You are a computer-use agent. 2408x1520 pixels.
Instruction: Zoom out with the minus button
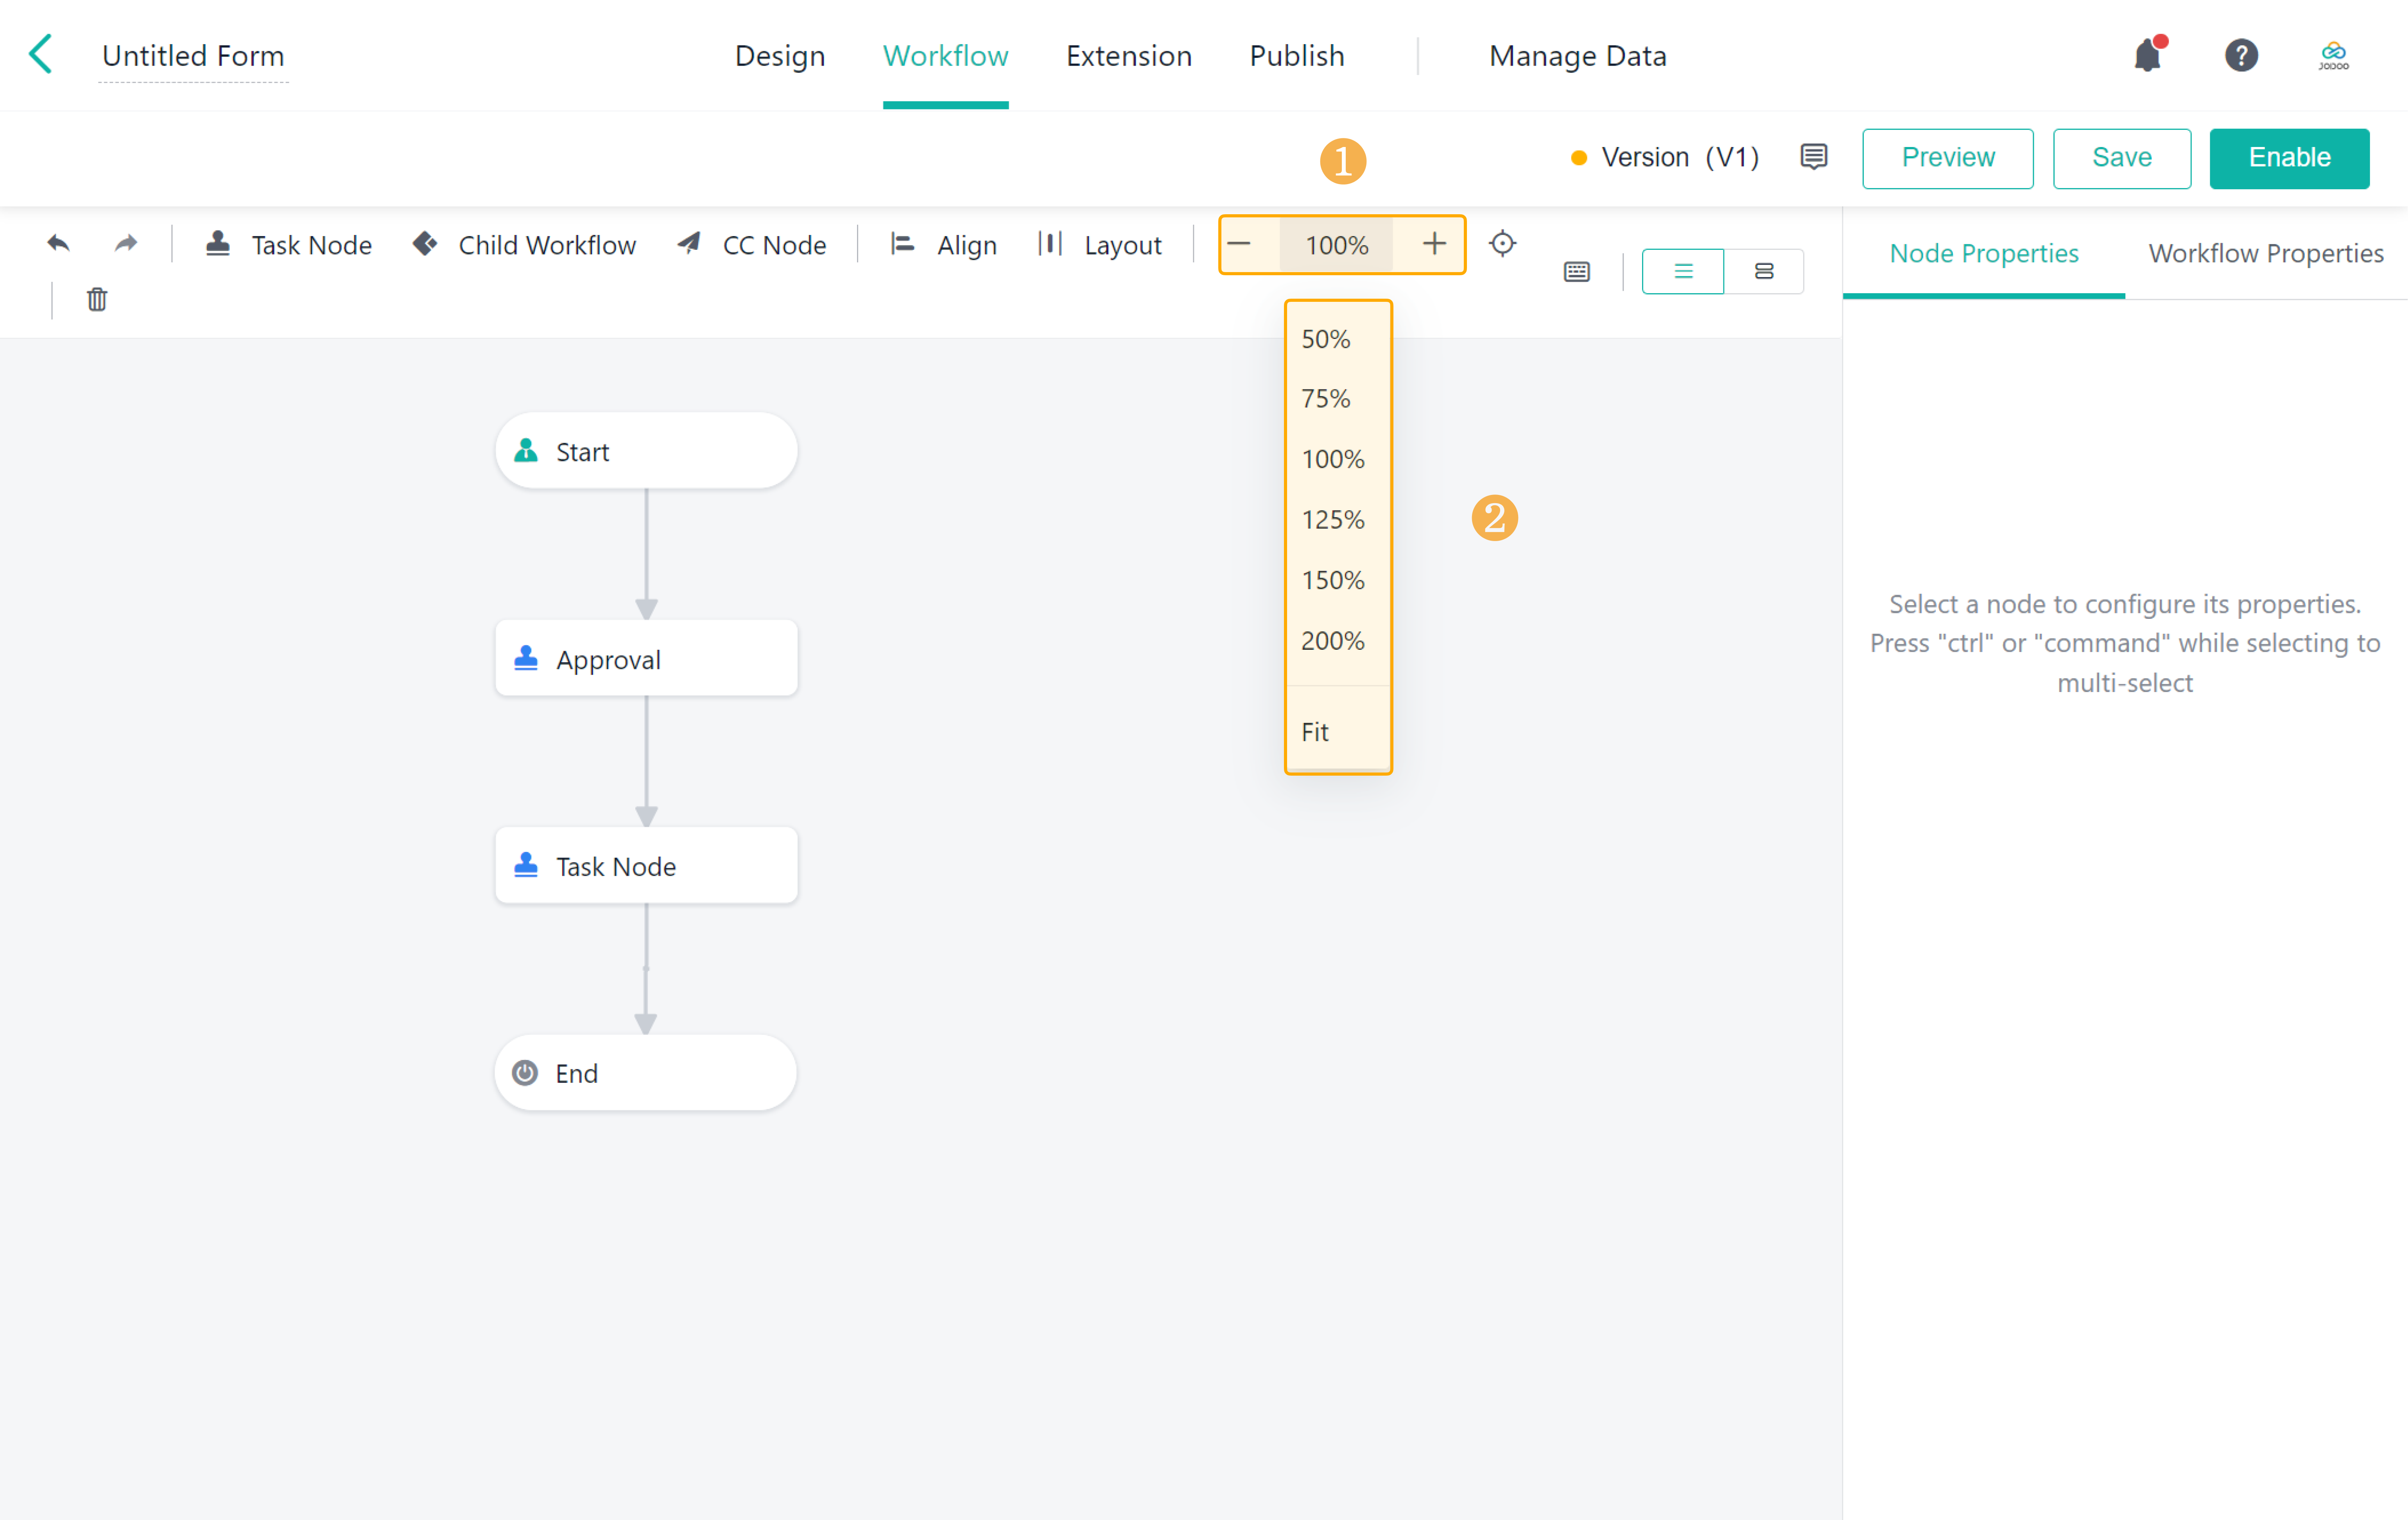(1239, 244)
